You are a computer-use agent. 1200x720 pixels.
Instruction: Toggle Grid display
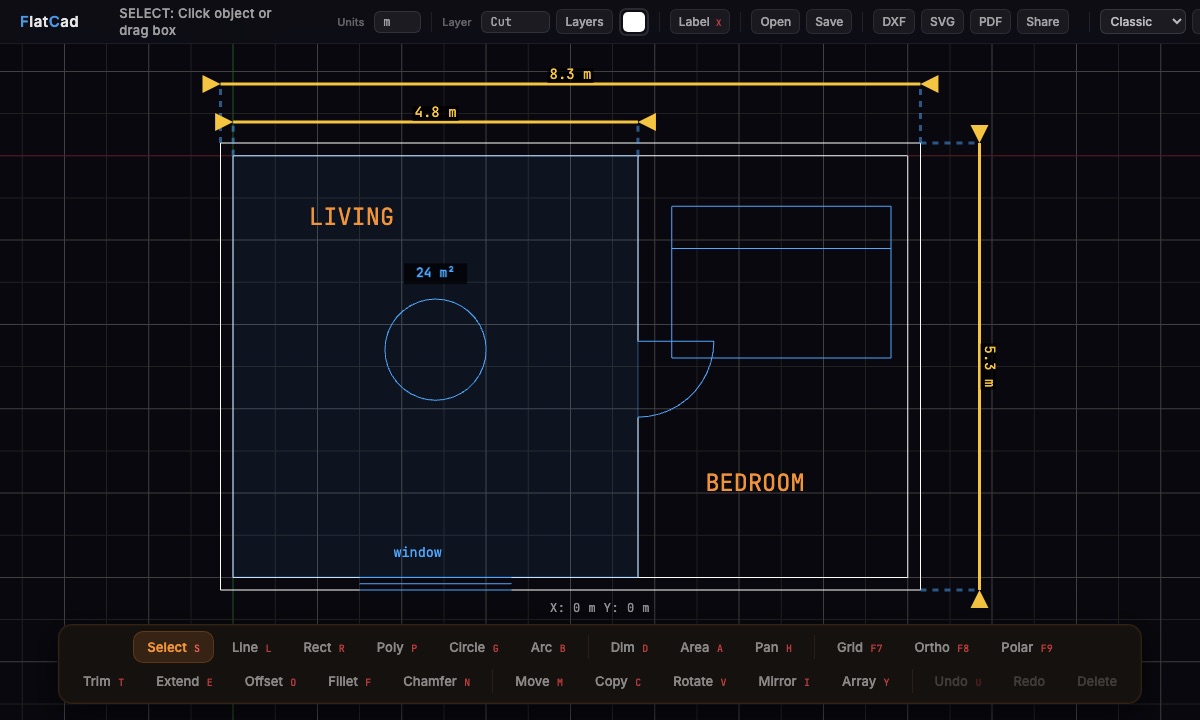coord(859,647)
